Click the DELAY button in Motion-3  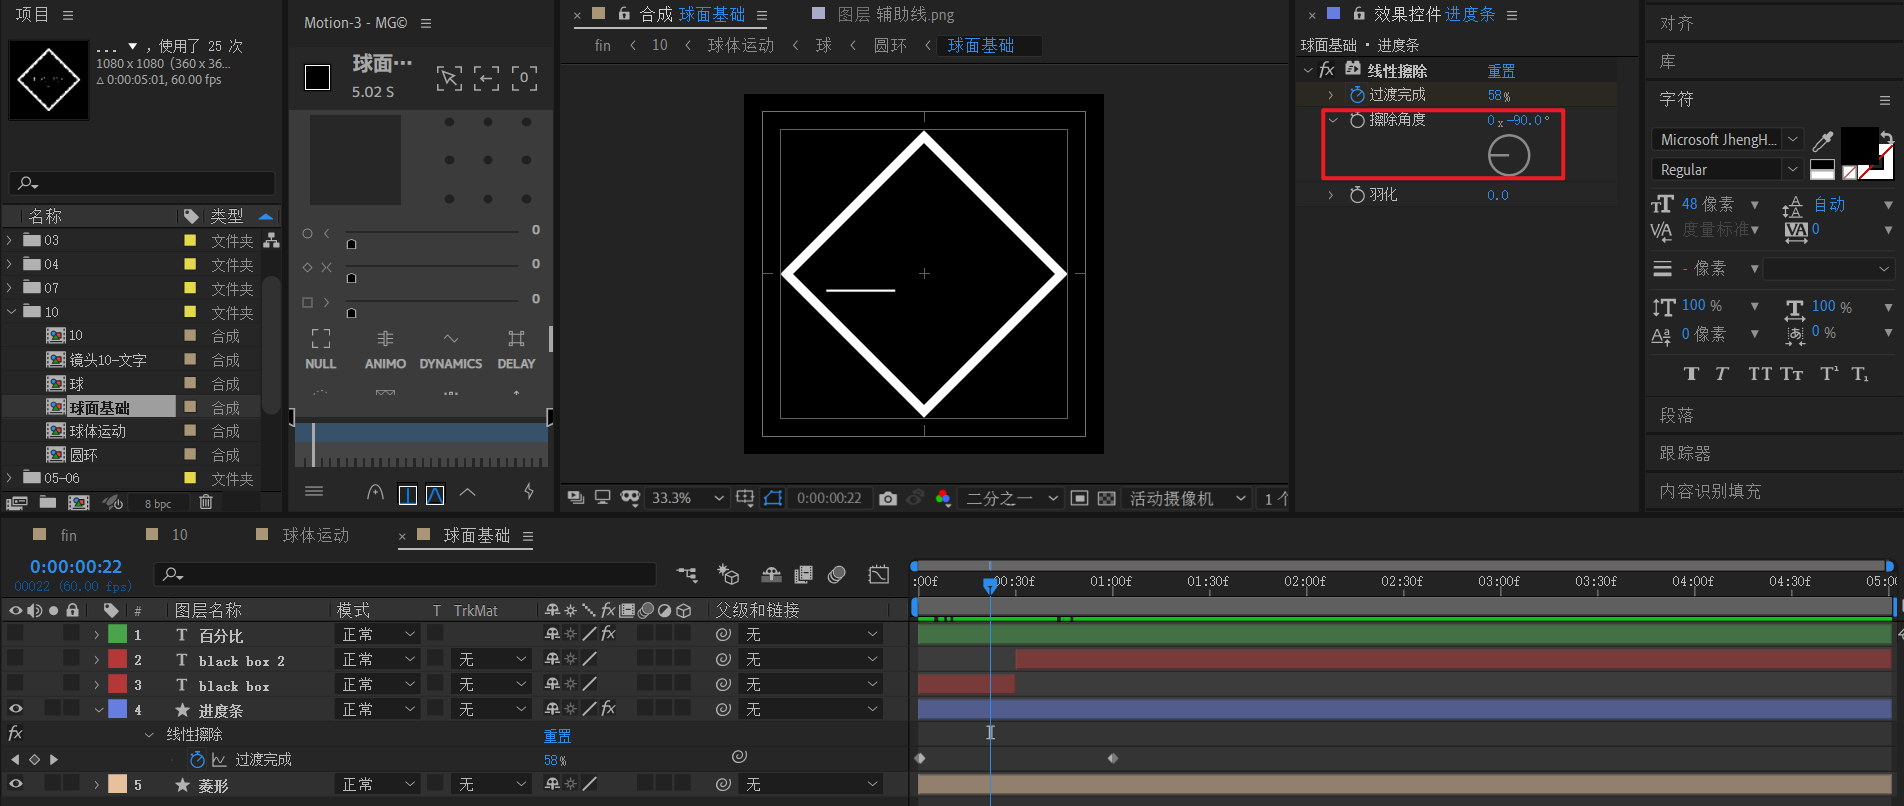pyautogui.click(x=516, y=350)
